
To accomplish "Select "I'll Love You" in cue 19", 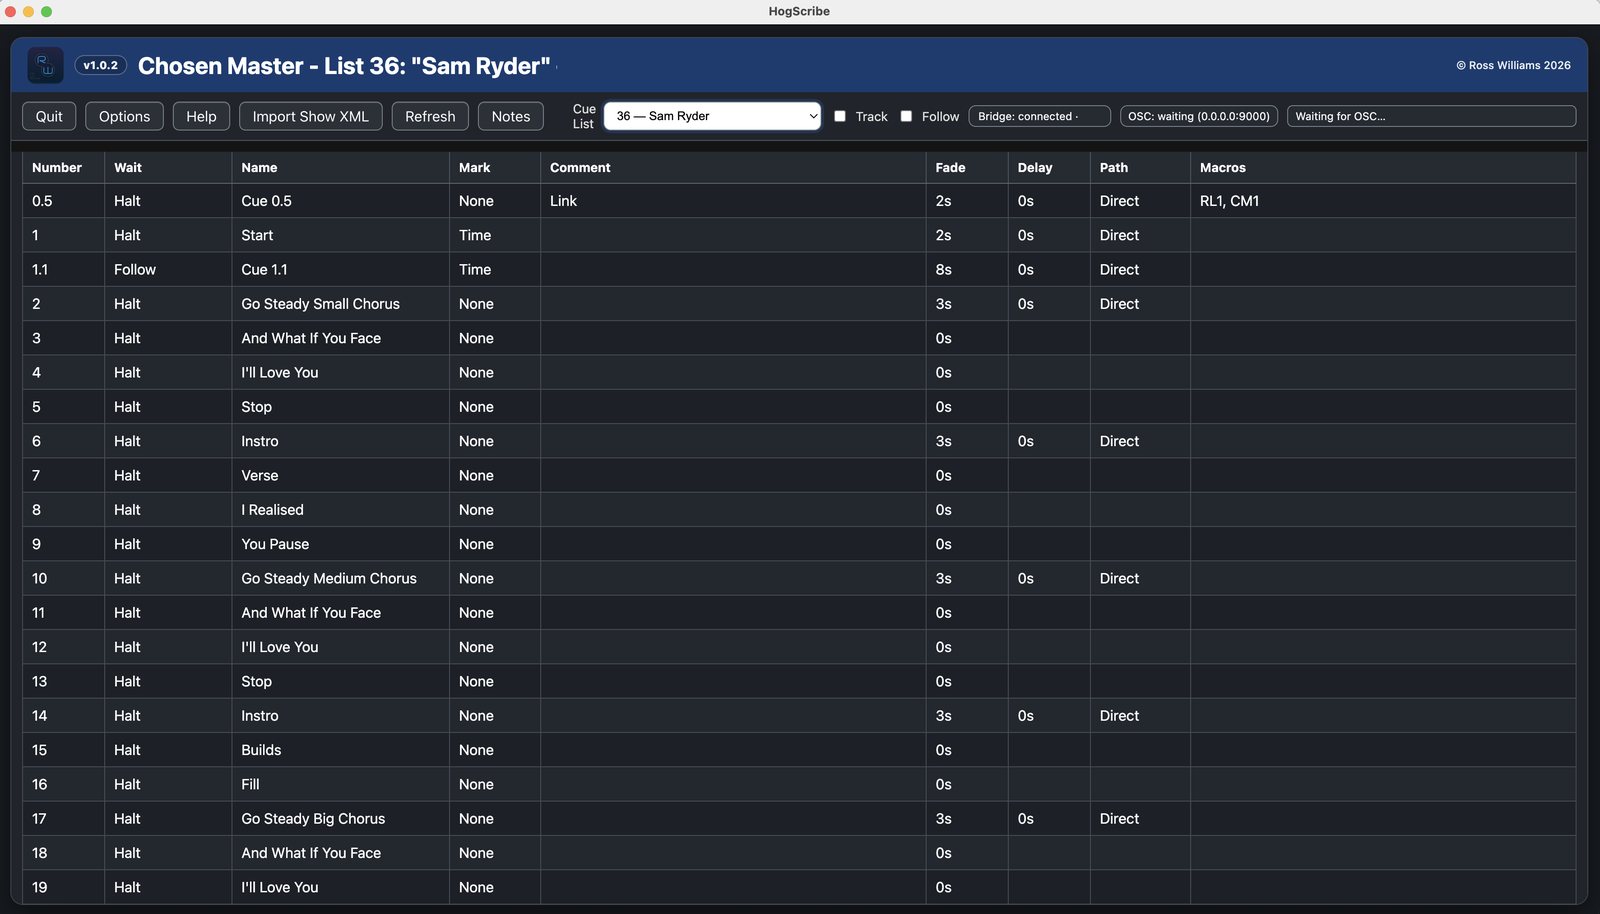I will (280, 888).
